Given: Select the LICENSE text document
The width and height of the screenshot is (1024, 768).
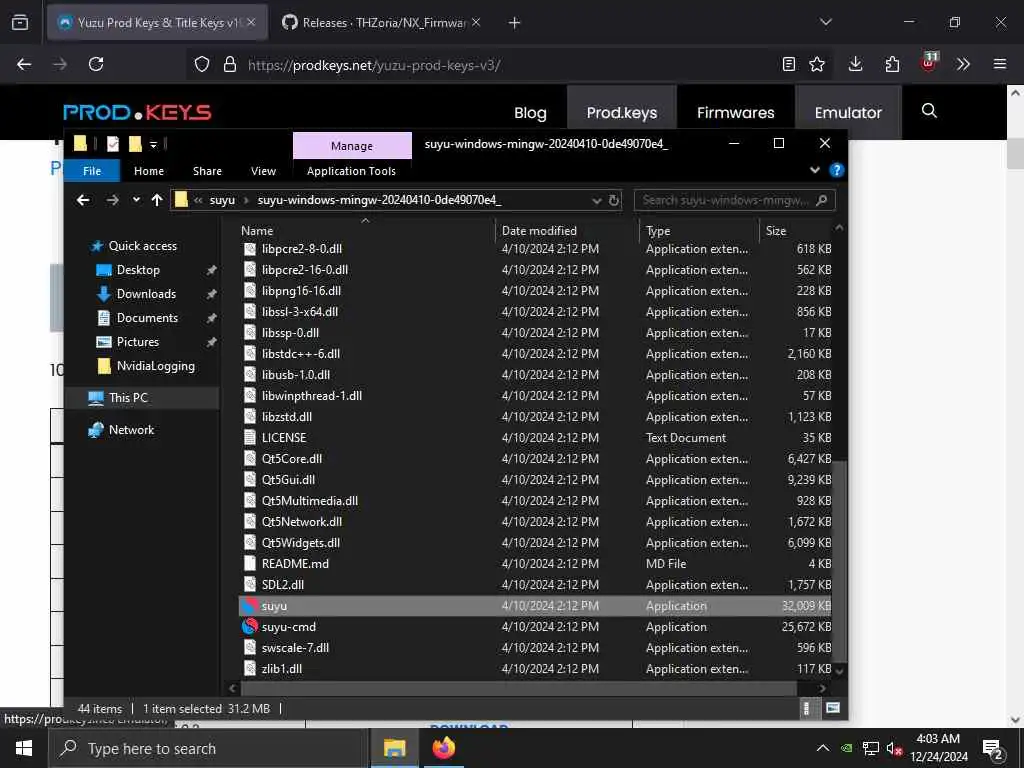Looking at the screenshot, I should pyautogui.click(x=536, y=438).
